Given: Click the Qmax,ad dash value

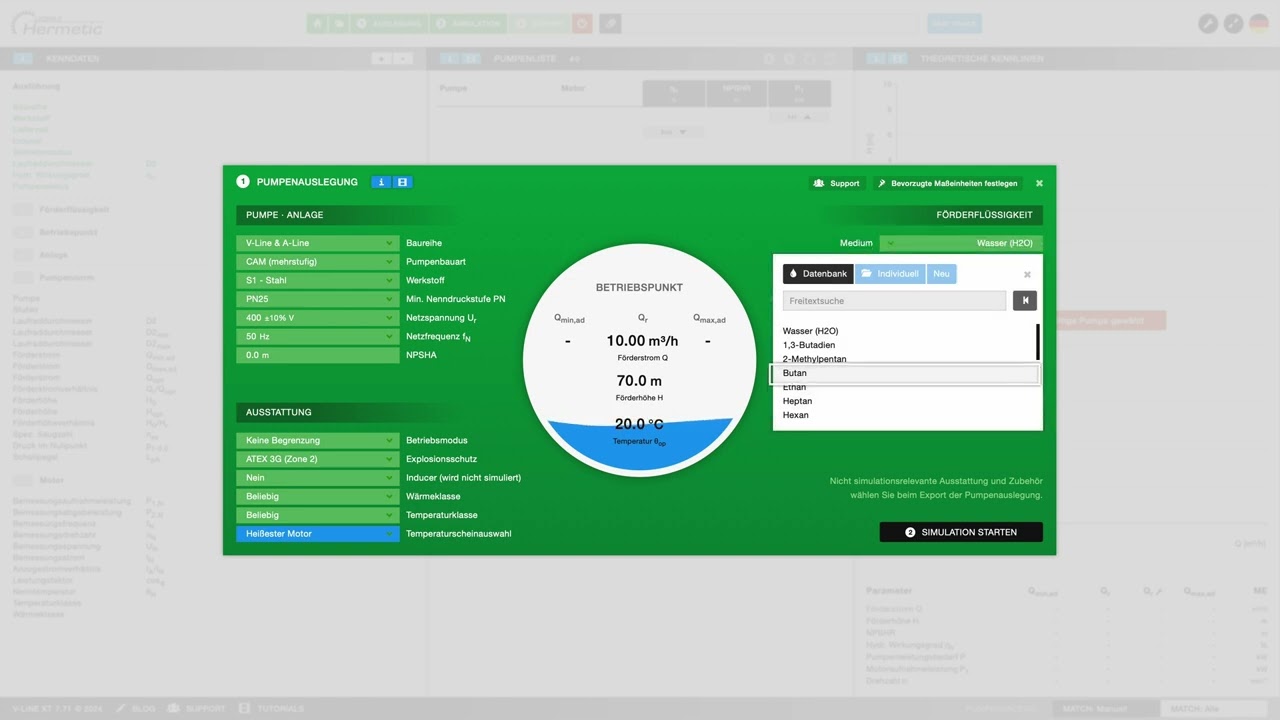Looking at the screenshot, I should 708,341.
